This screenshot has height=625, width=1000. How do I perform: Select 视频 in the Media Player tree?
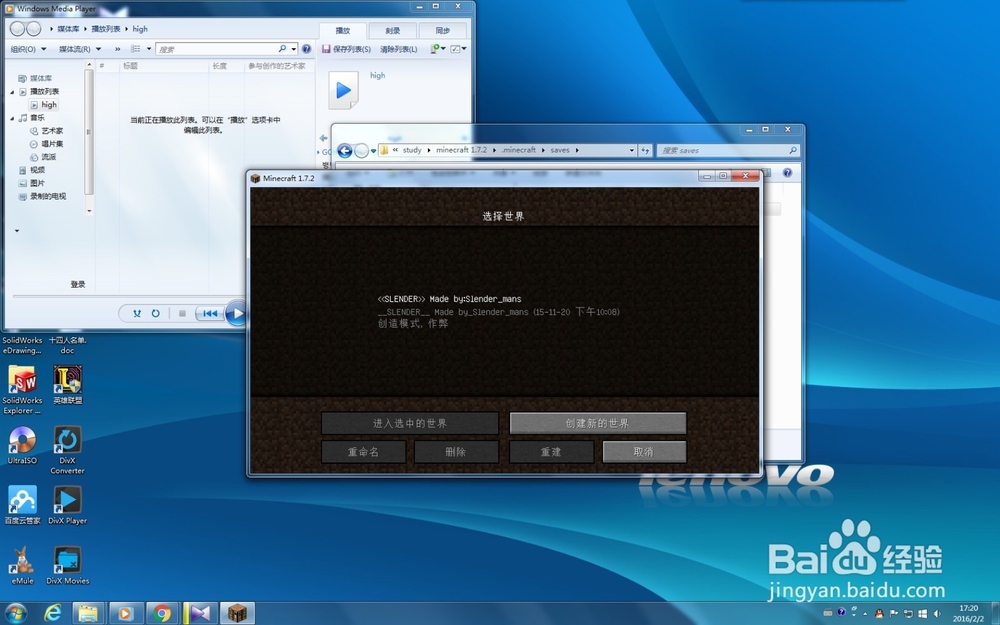point(32,170)
